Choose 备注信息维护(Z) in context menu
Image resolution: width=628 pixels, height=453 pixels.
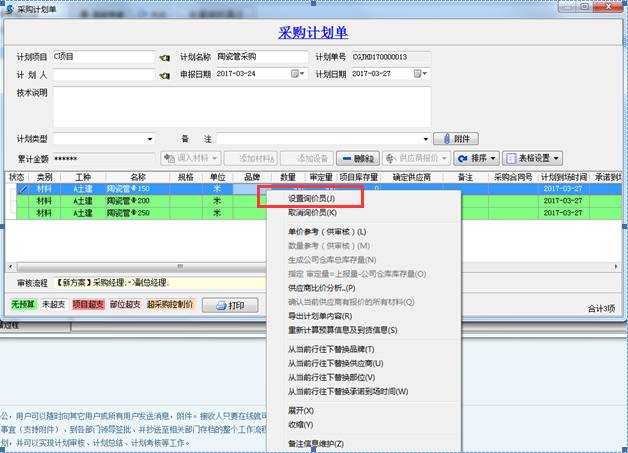[302, 442]
